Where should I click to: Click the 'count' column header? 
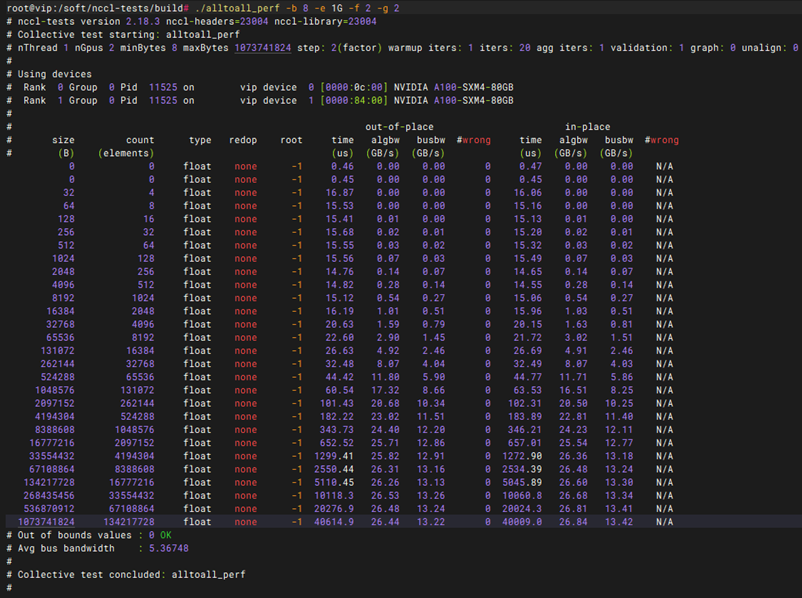click(140, 140)
